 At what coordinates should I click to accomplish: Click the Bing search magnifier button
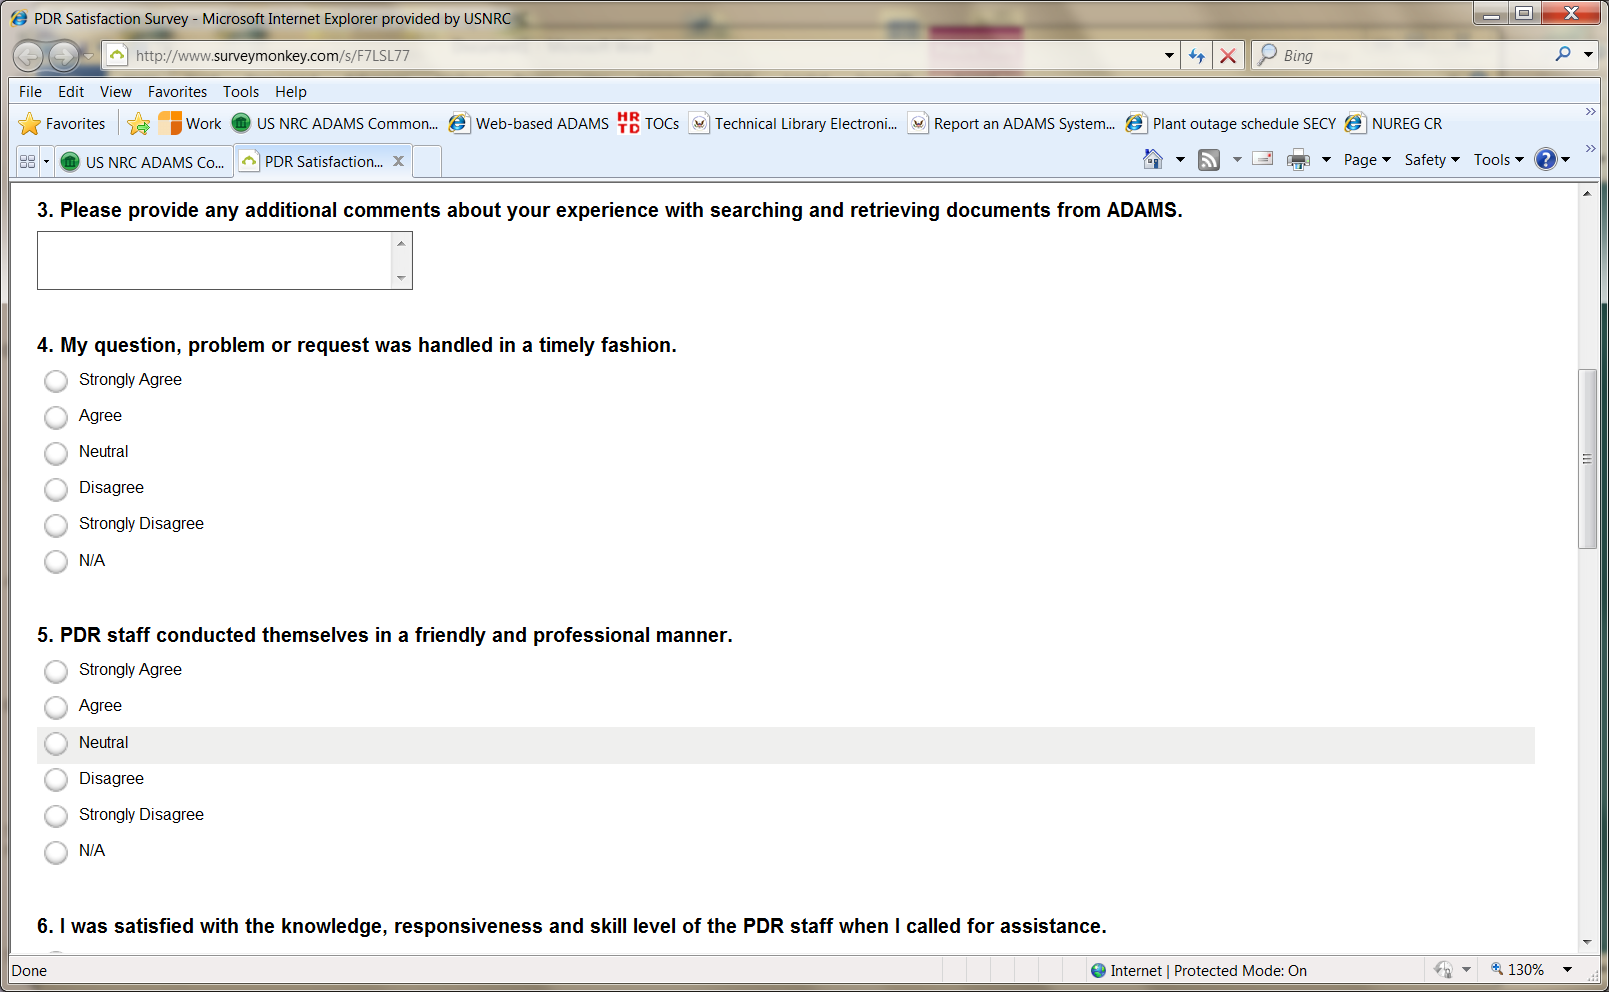[x=1563, y=55]
